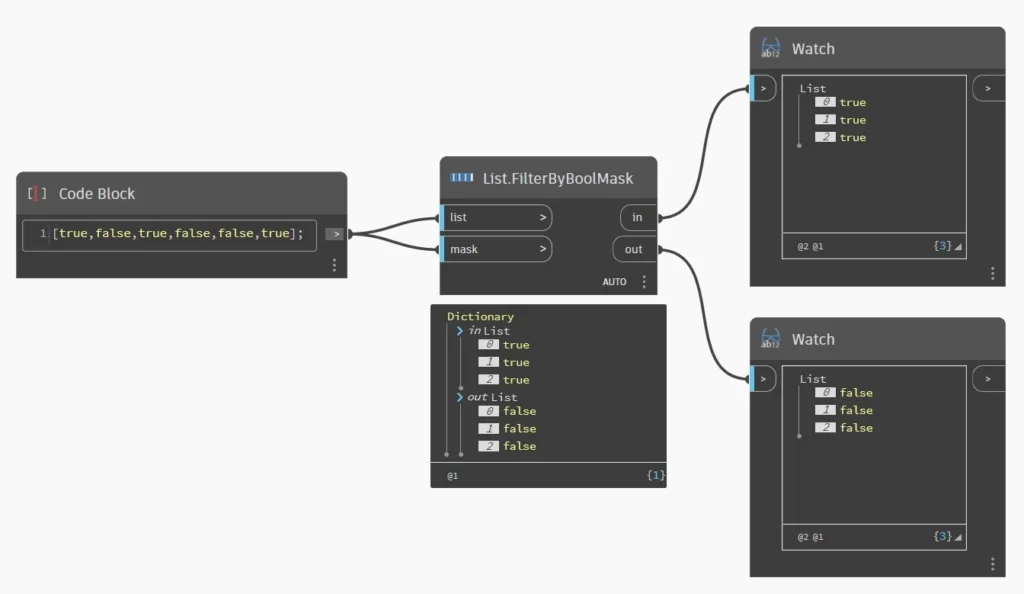This screenshot has height=594, width=1024.
Task: Select index 1 false in bottom Watch
Action: [844, 411]
